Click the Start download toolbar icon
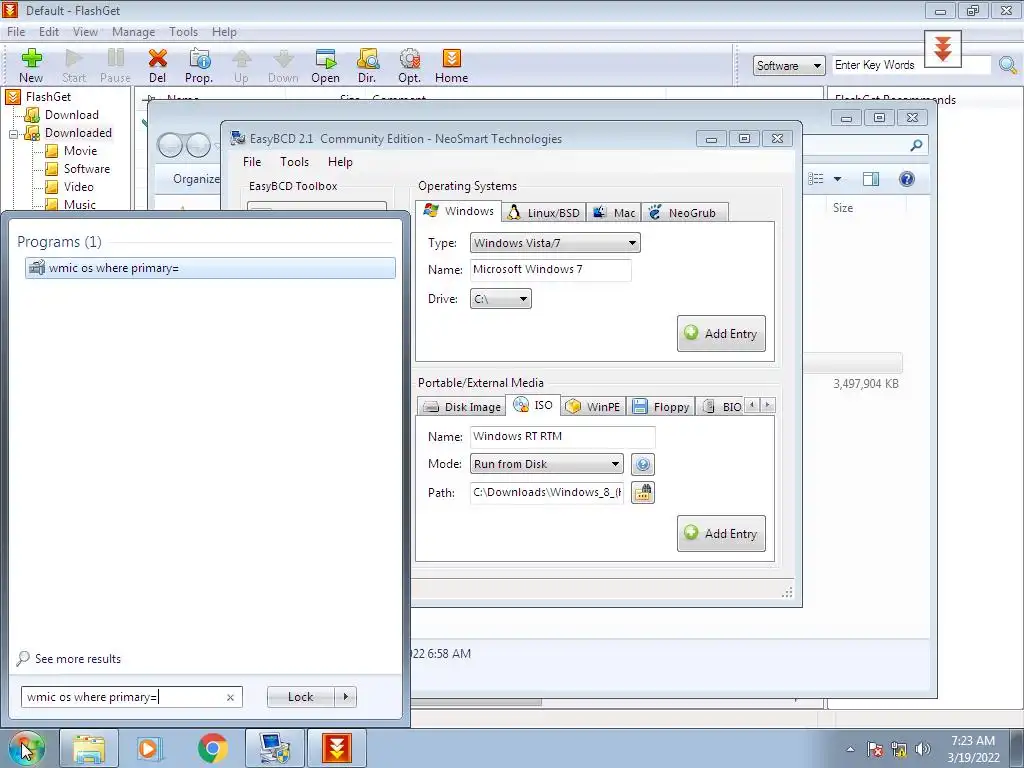The image size is (1024, 768). tap(74, 65)
